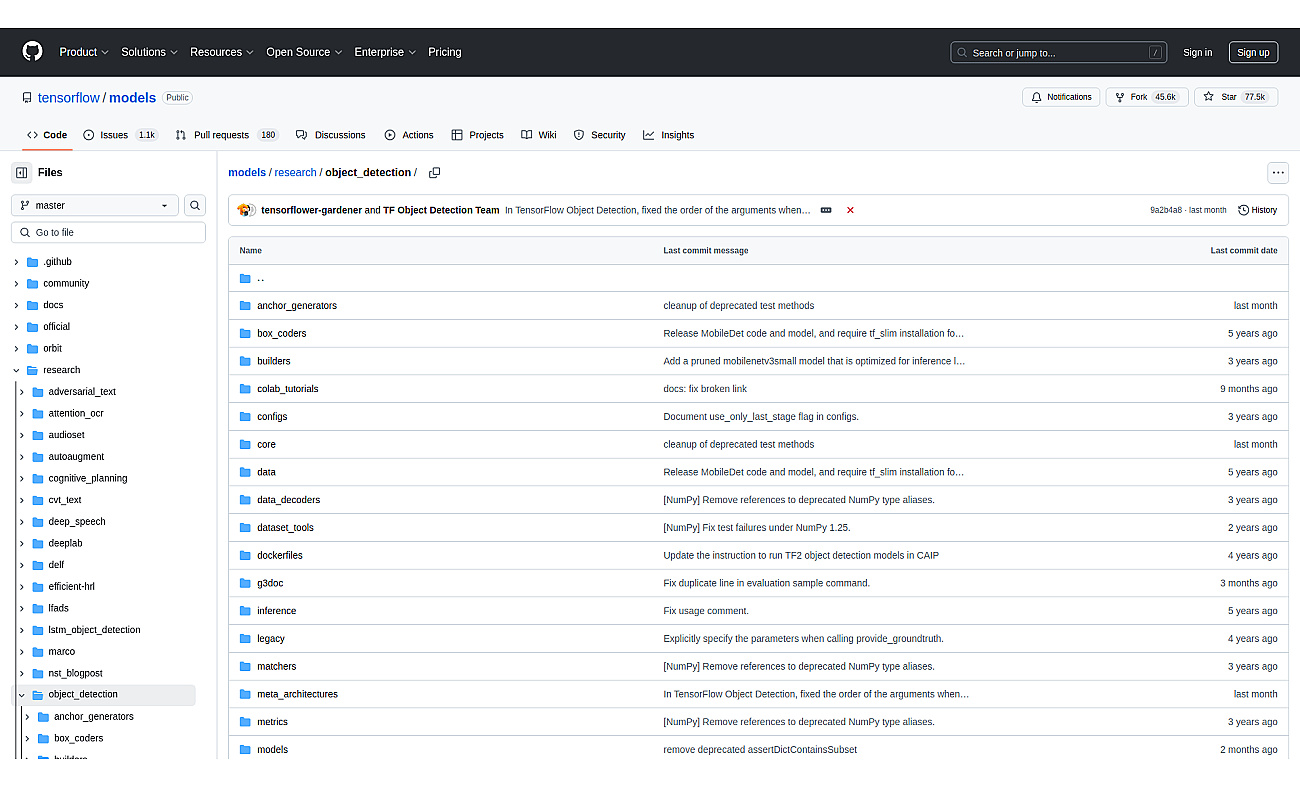Switch to the Issues tab
The height and width of the screenshot is (788, 1300).
[x=120, y=135]
